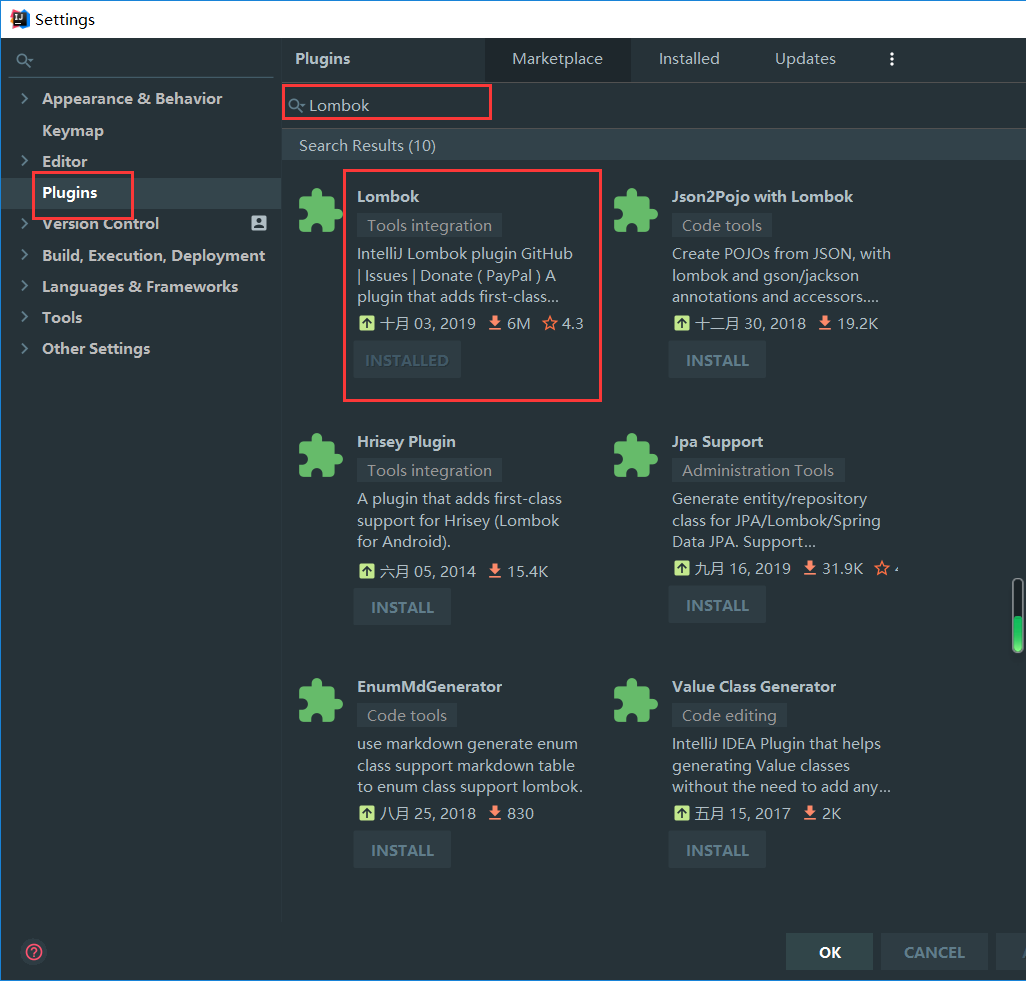Switch to the Updates tab
This screenshot has width=1026, height=981.
[805, 59]
